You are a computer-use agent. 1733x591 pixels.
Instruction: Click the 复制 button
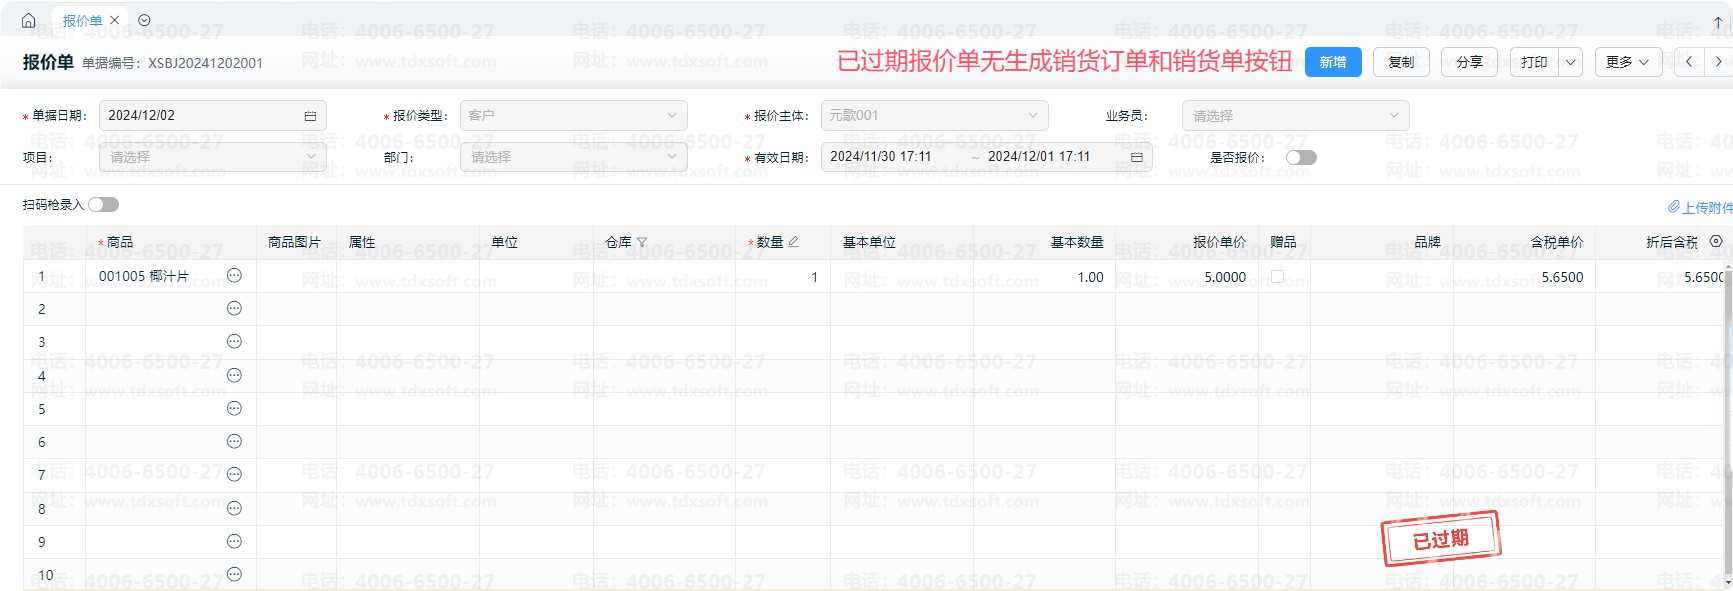point(1401,62)
